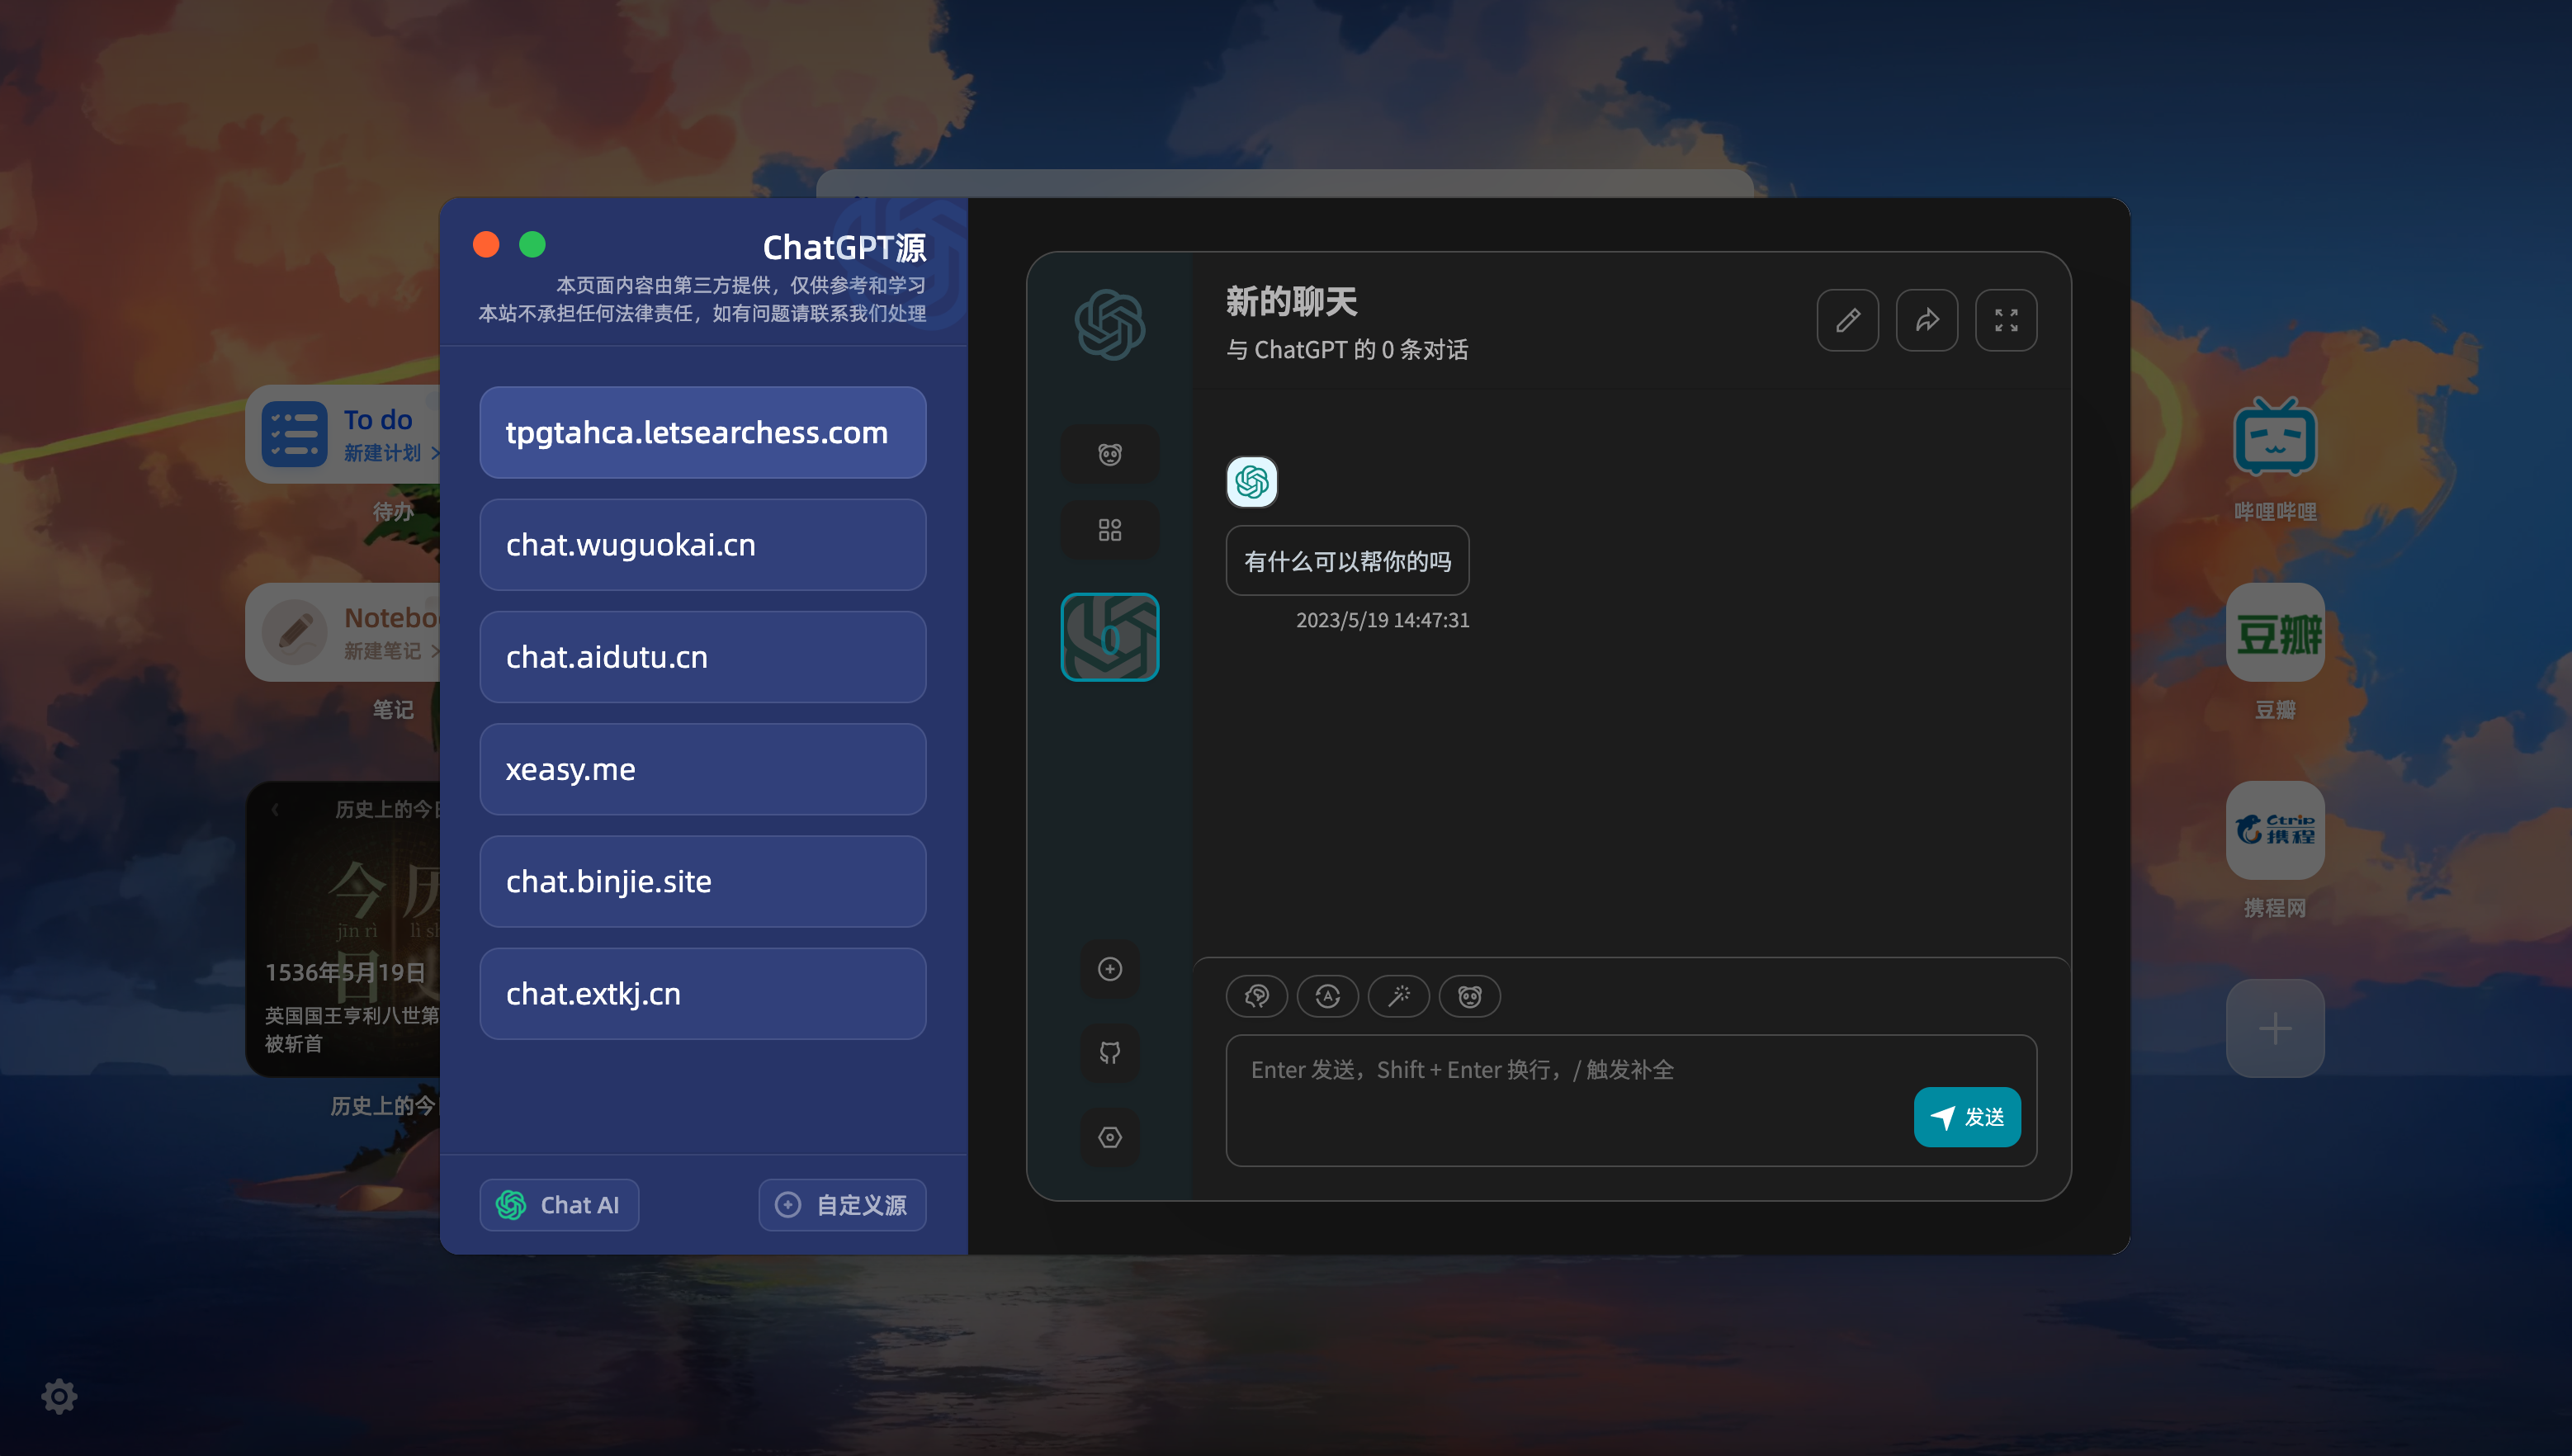2572x1456 pixels.
Task: Click the brain icon above the input box
Action: (x=1256, y=996)
